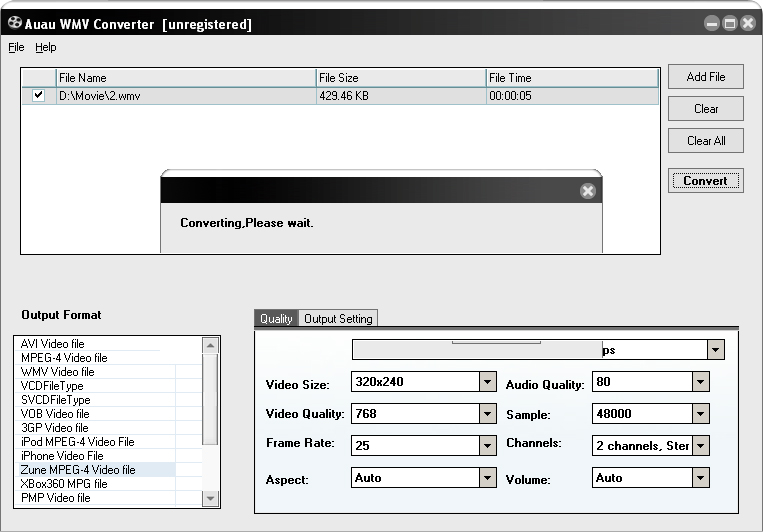Open the Help menu
The width and height of the screenshot is (763, 532).
tap(46, 47)
